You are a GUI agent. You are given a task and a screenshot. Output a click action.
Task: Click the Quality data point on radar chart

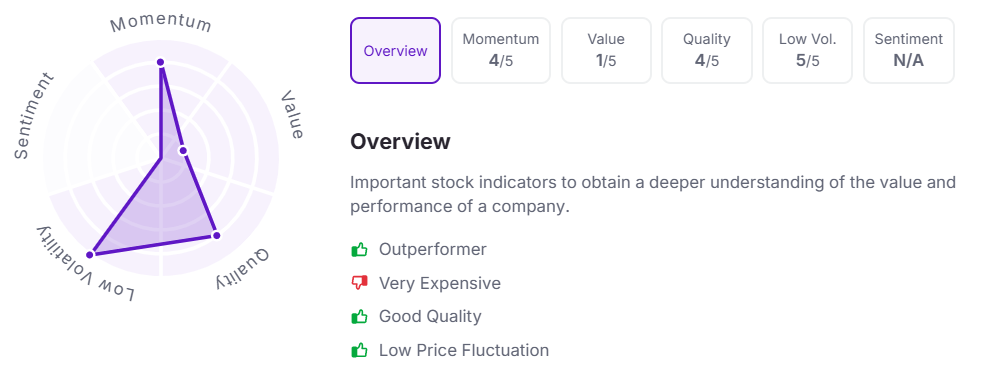pyautogui.click(x=216, y=236)
